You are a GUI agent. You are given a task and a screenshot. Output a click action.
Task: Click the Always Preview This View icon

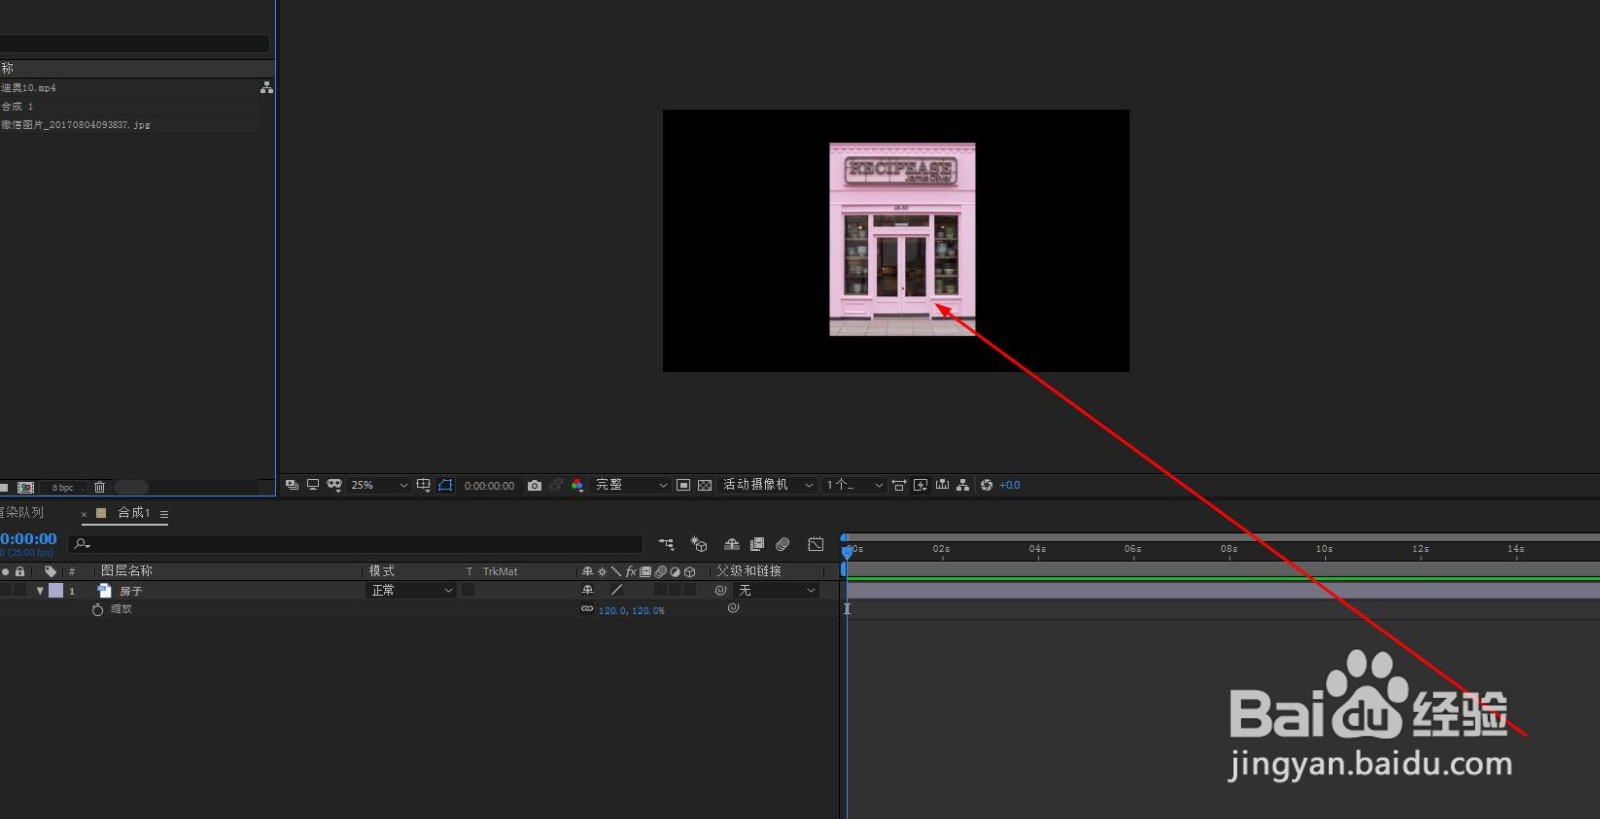pyautogui.click(x=292, y=485)
